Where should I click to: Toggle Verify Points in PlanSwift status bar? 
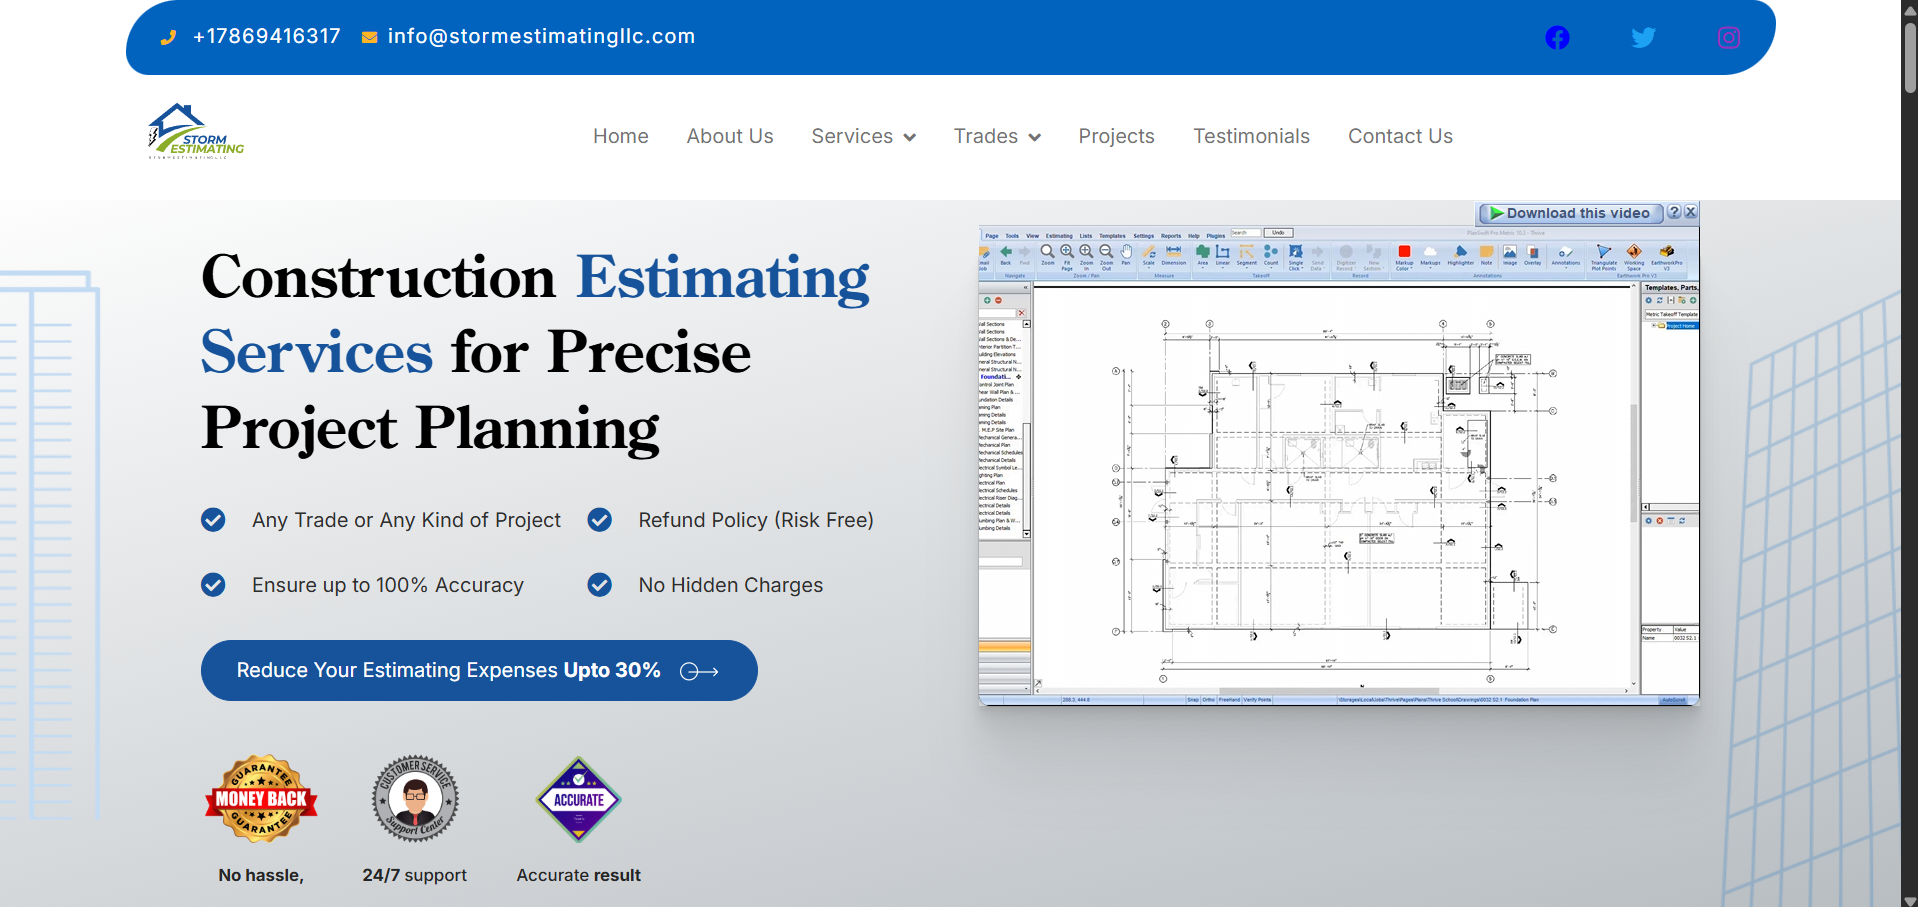(x=1257, y=700)
